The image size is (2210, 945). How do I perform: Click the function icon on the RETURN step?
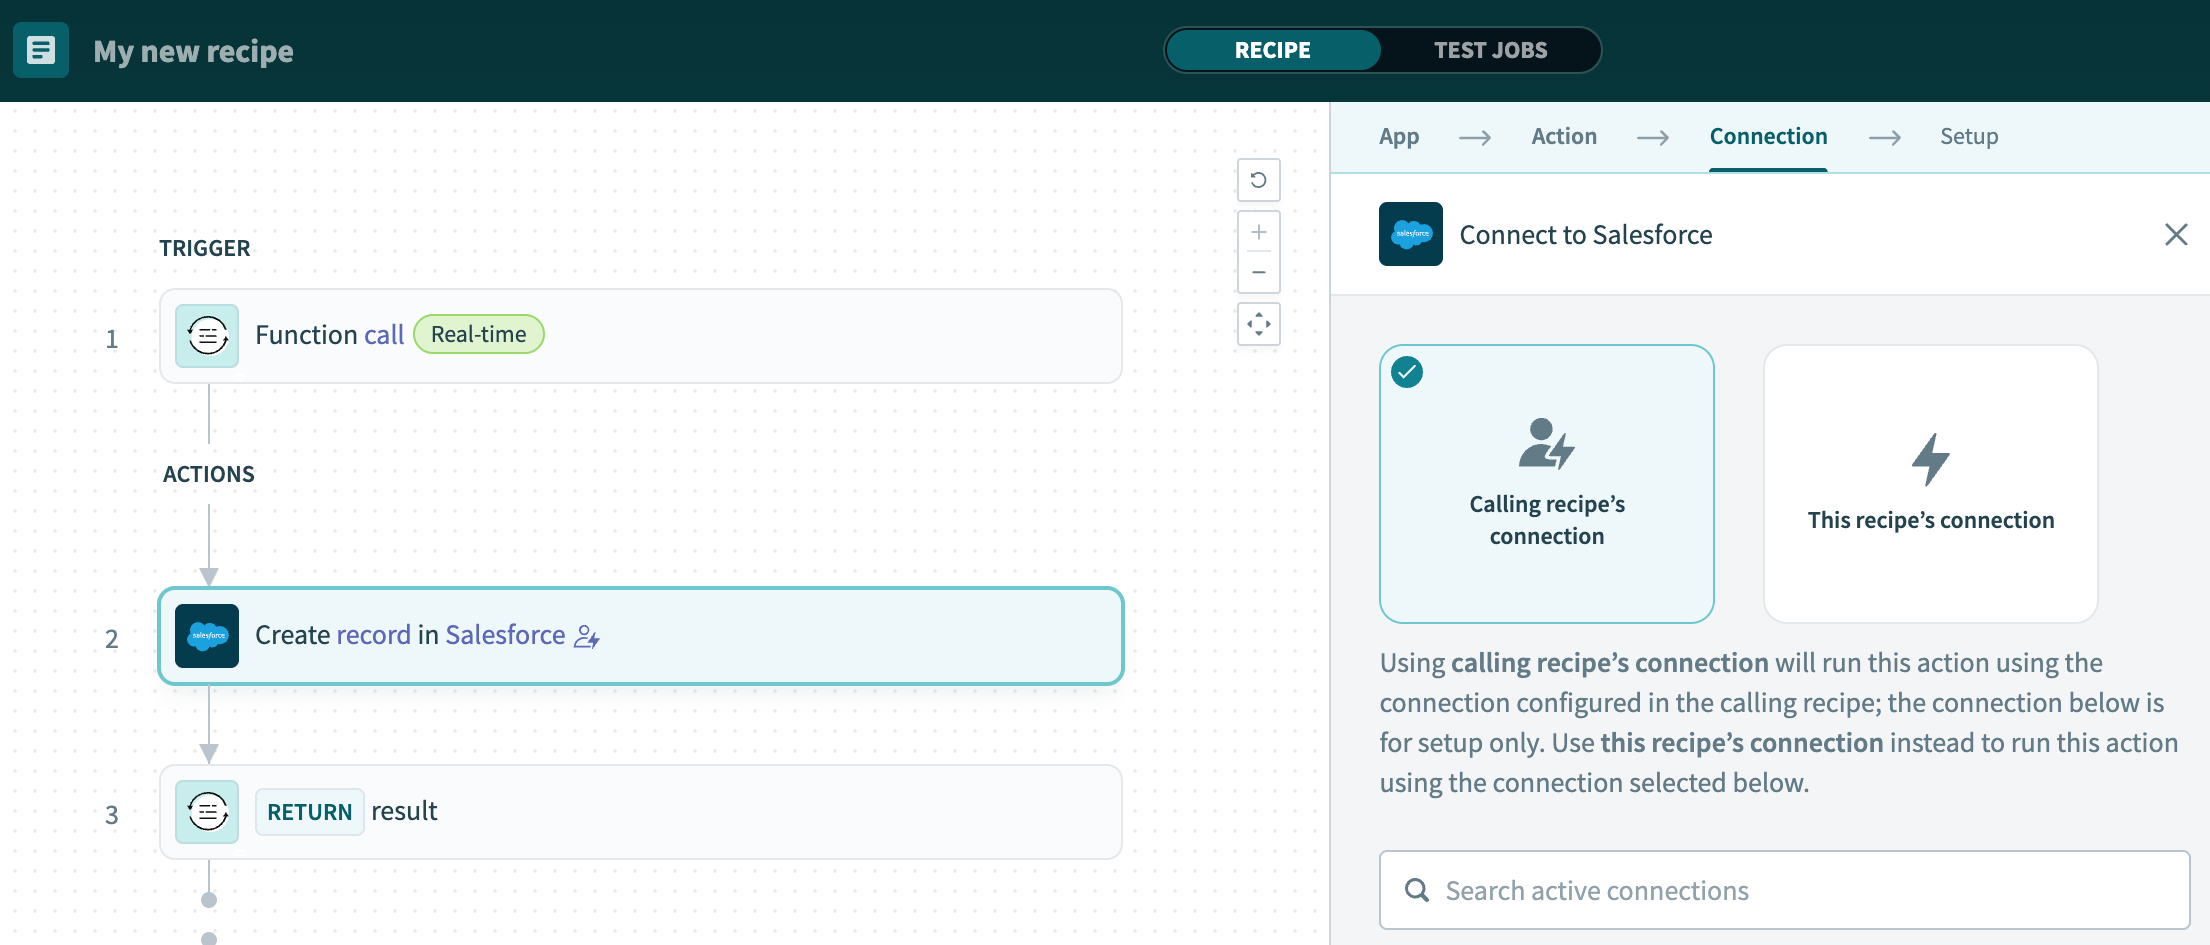206,812
